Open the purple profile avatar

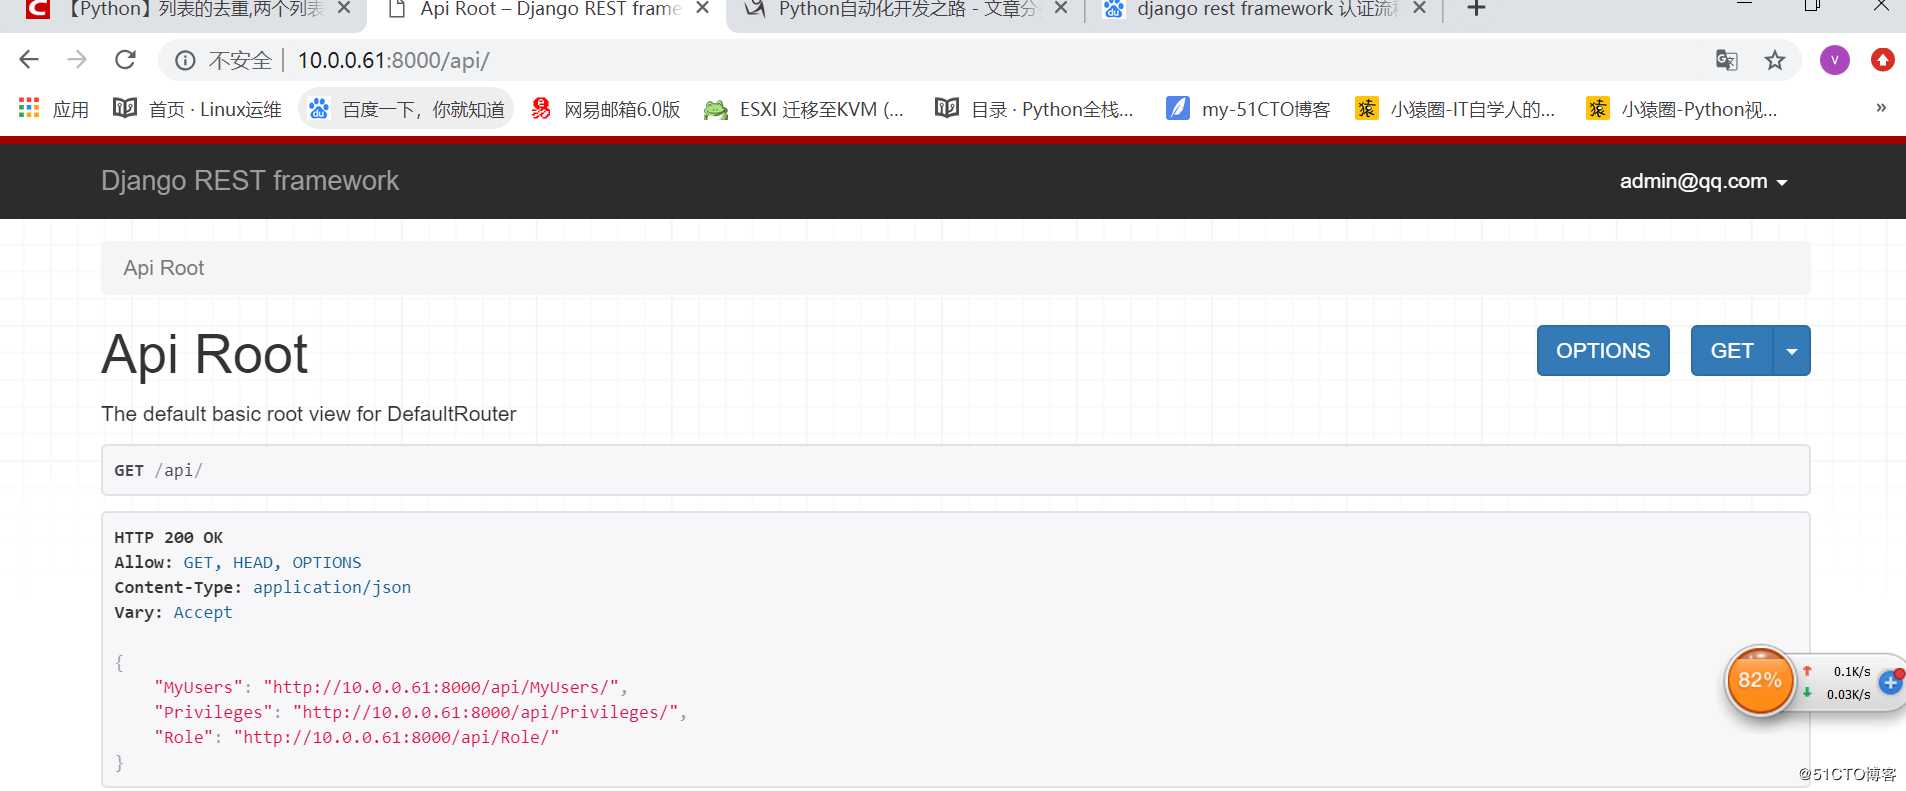(x=1834, y=60)
